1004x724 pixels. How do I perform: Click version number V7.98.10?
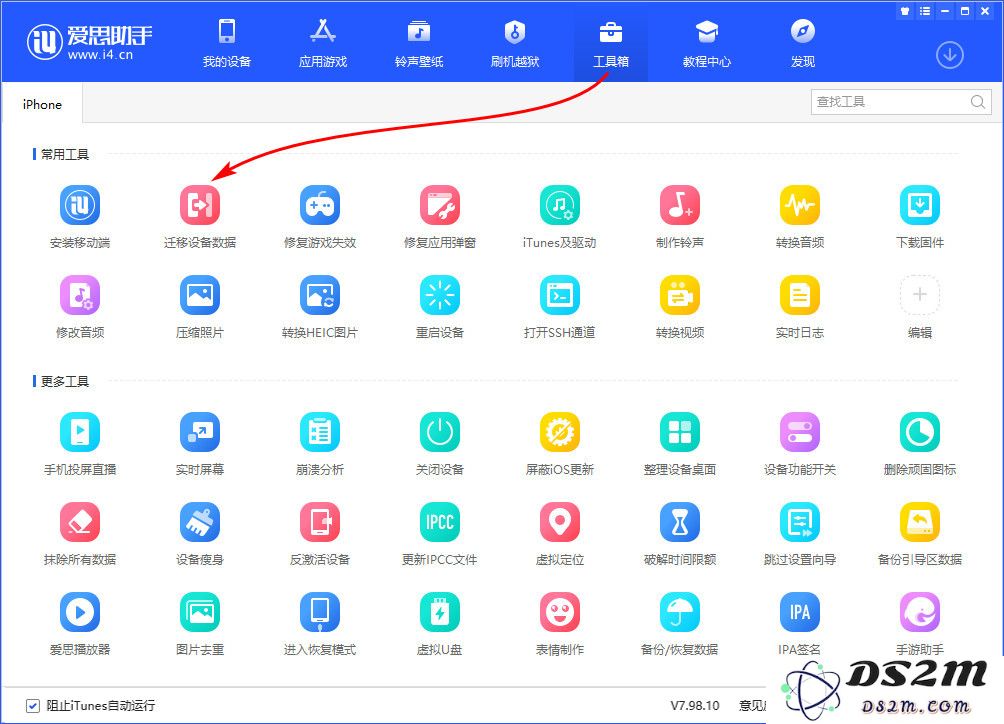pyautogui.click(x=695, y=705)
